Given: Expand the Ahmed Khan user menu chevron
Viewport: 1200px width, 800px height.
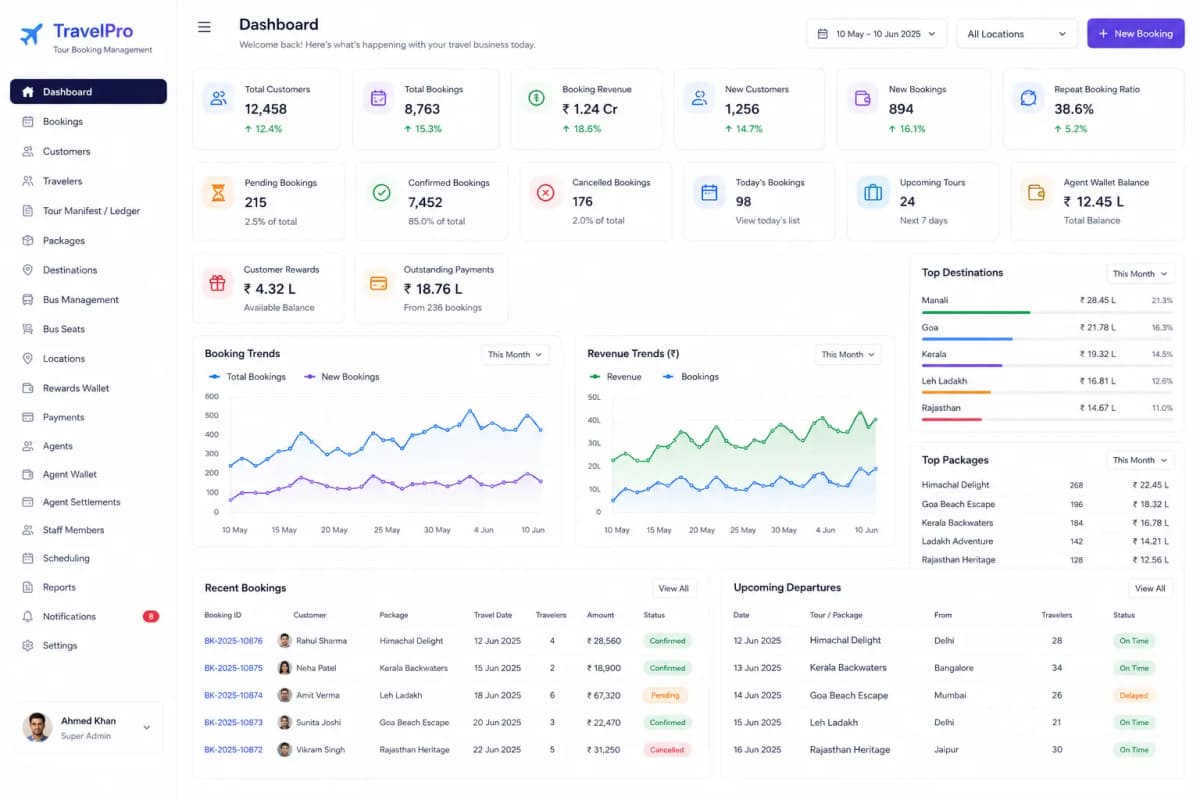Looking at the screenshot, I should [147, 728].
